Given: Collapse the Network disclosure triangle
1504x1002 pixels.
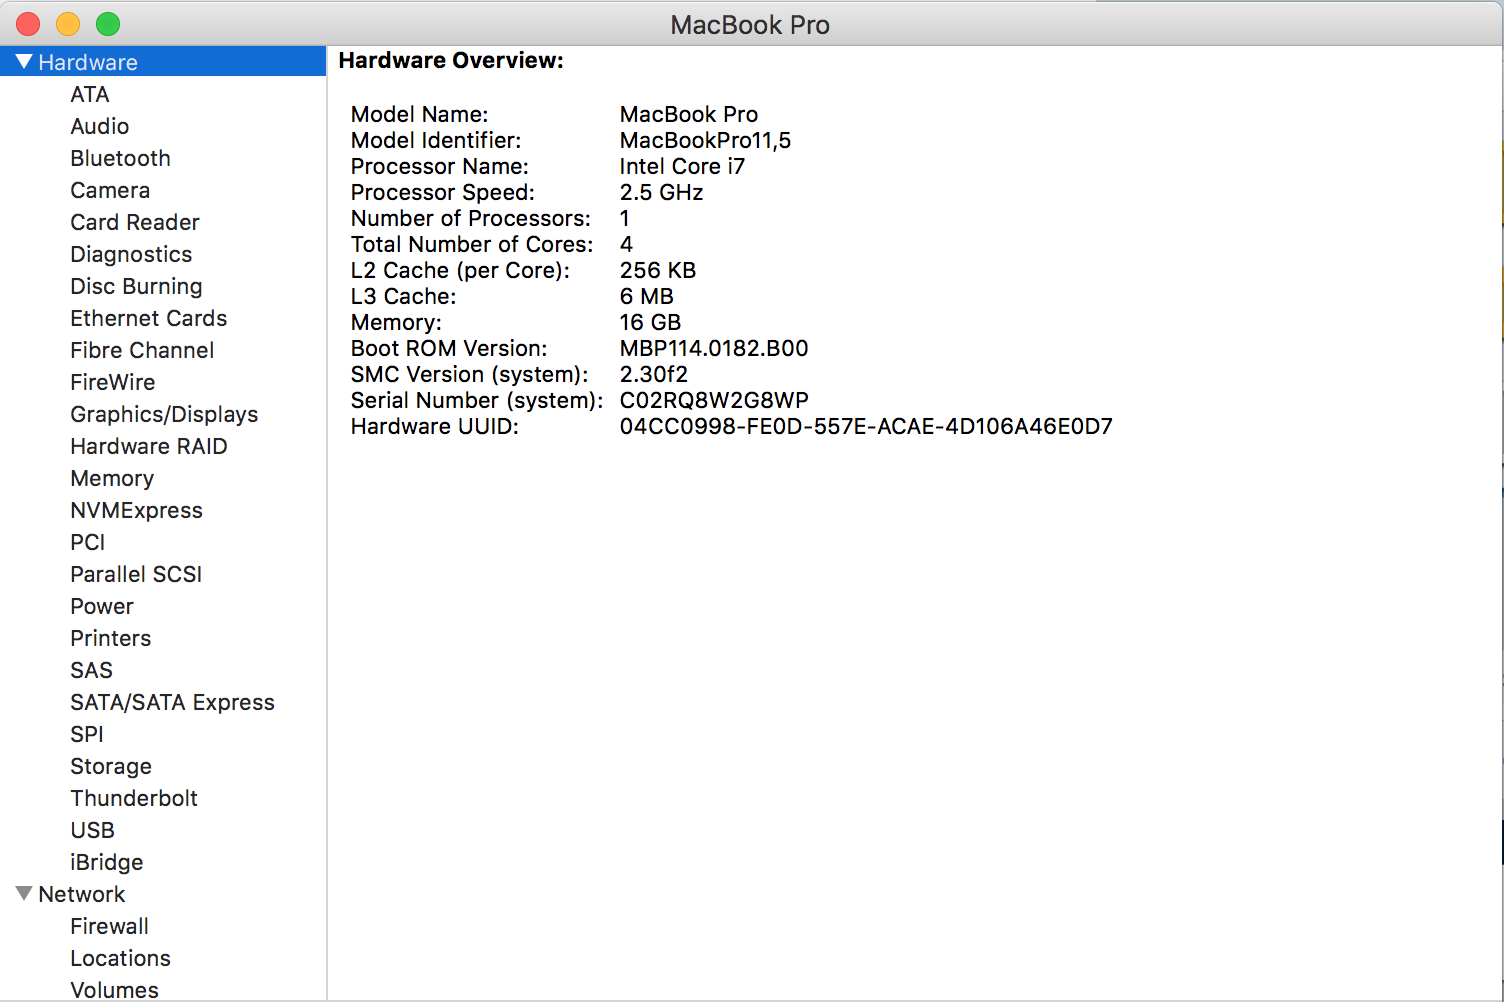Looking at the screenshot, I should 24,894.
